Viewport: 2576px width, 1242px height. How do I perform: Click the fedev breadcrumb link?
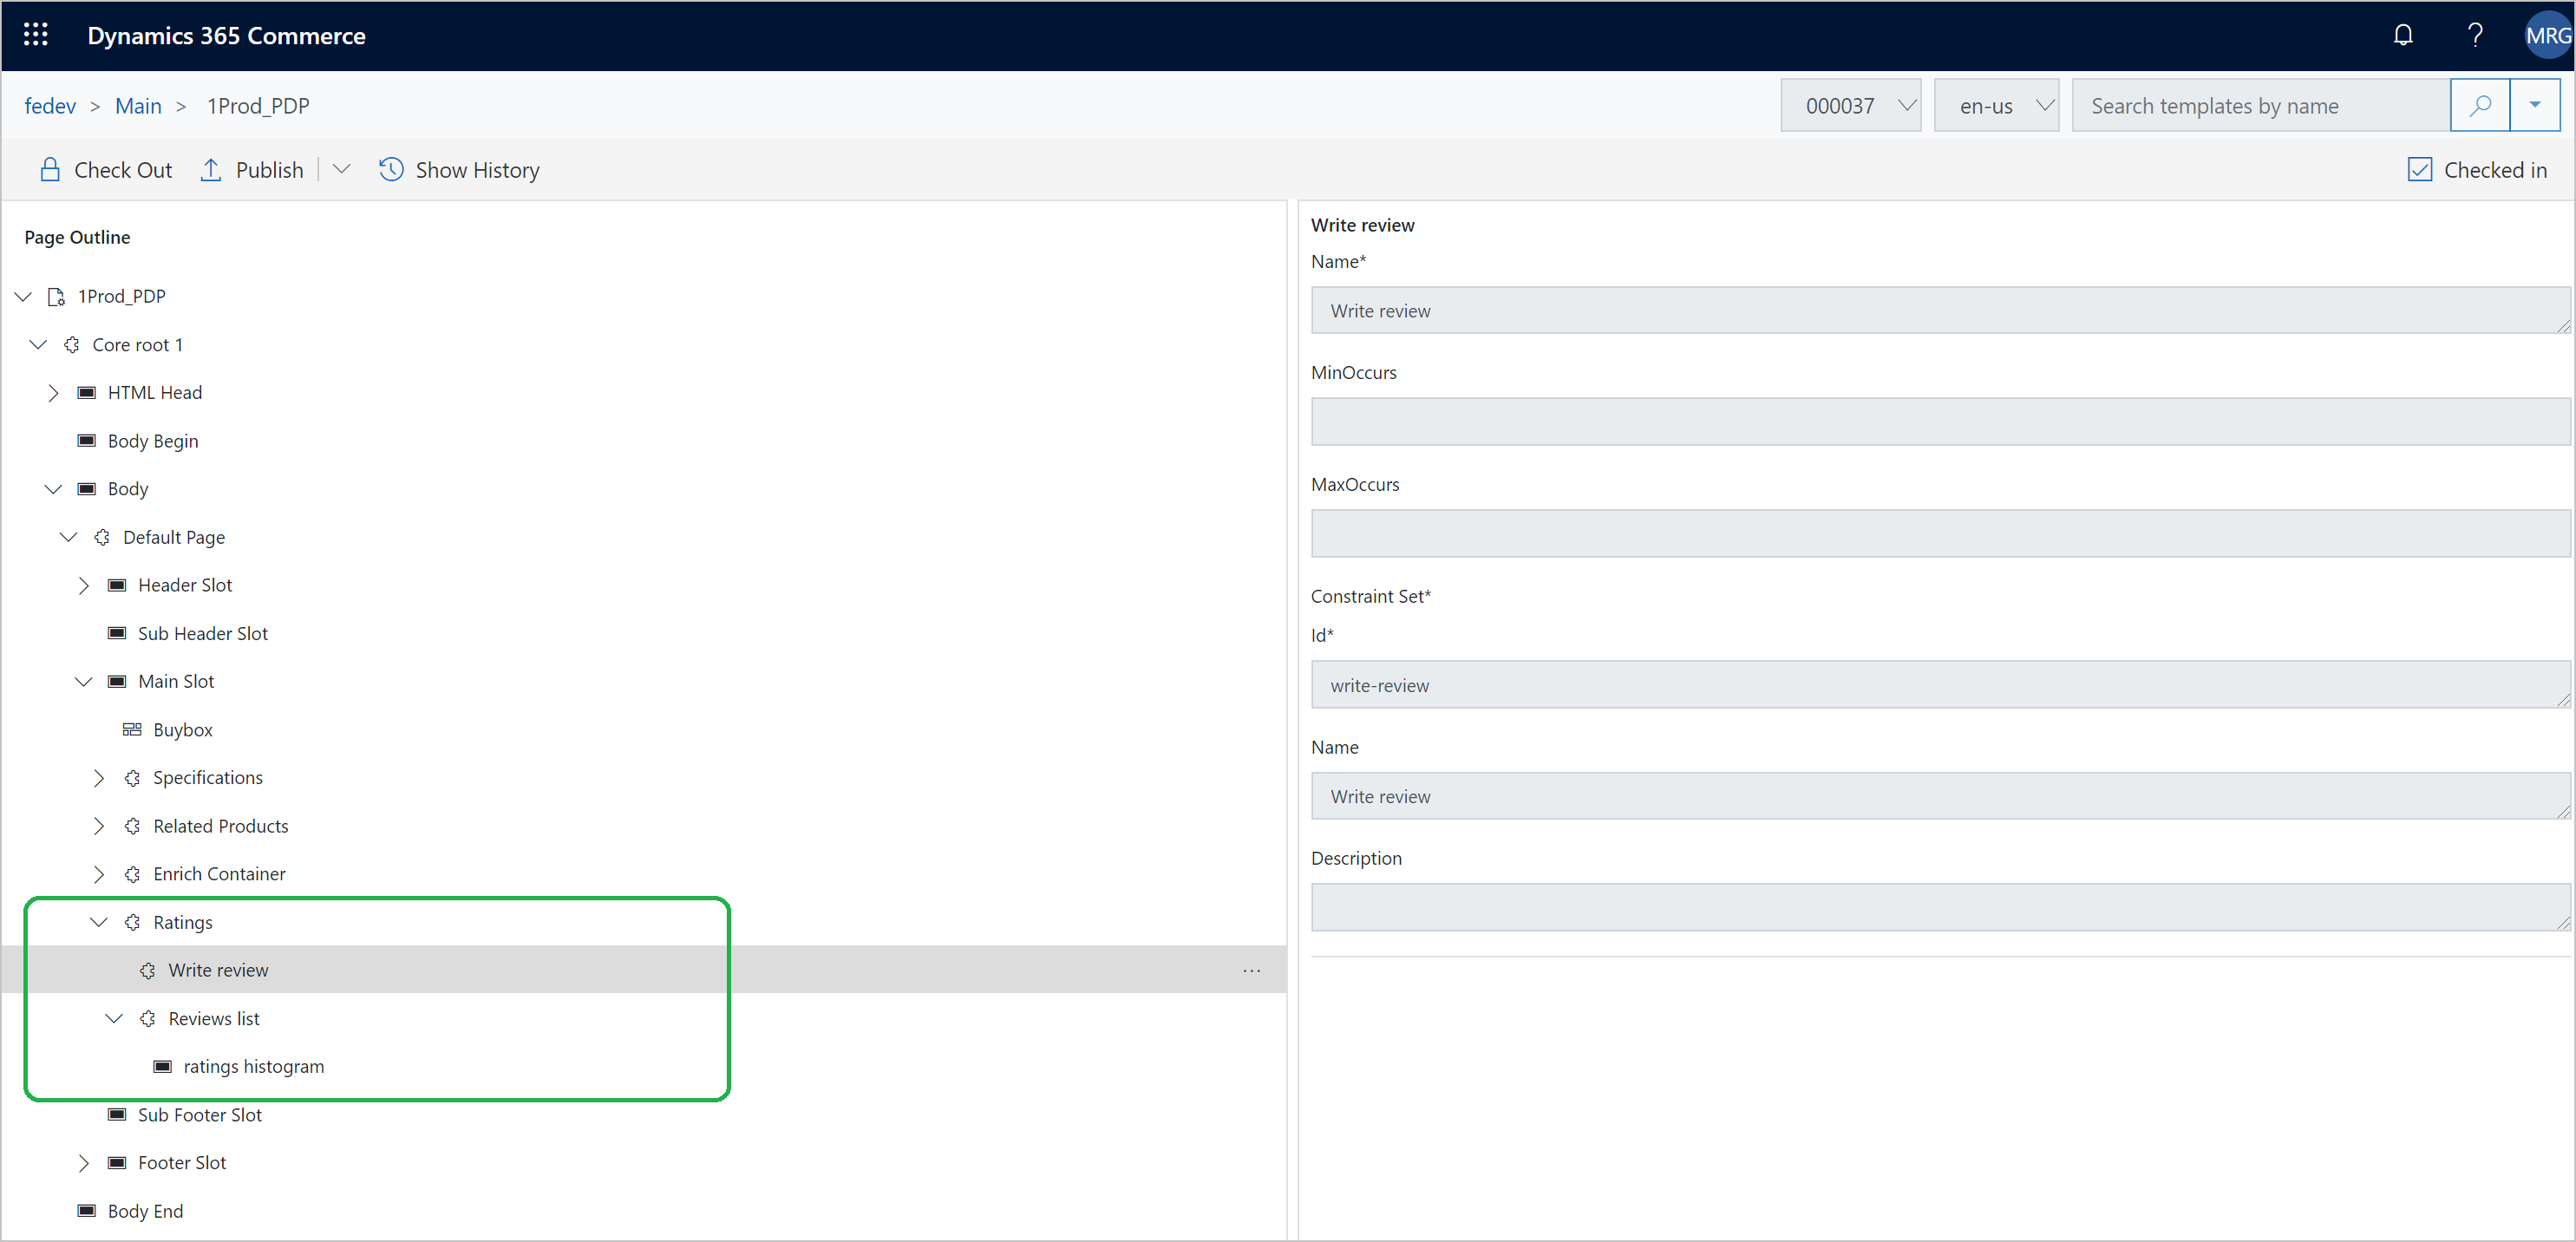coord(48,105)
